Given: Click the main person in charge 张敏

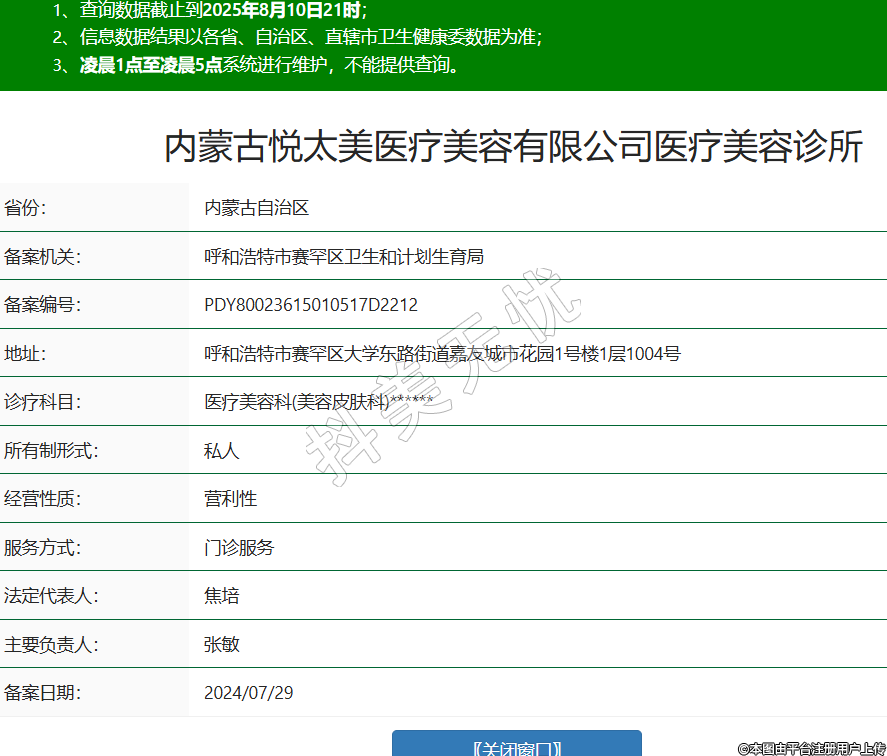Looking at the screenshot, I should [x=221, y=644].
